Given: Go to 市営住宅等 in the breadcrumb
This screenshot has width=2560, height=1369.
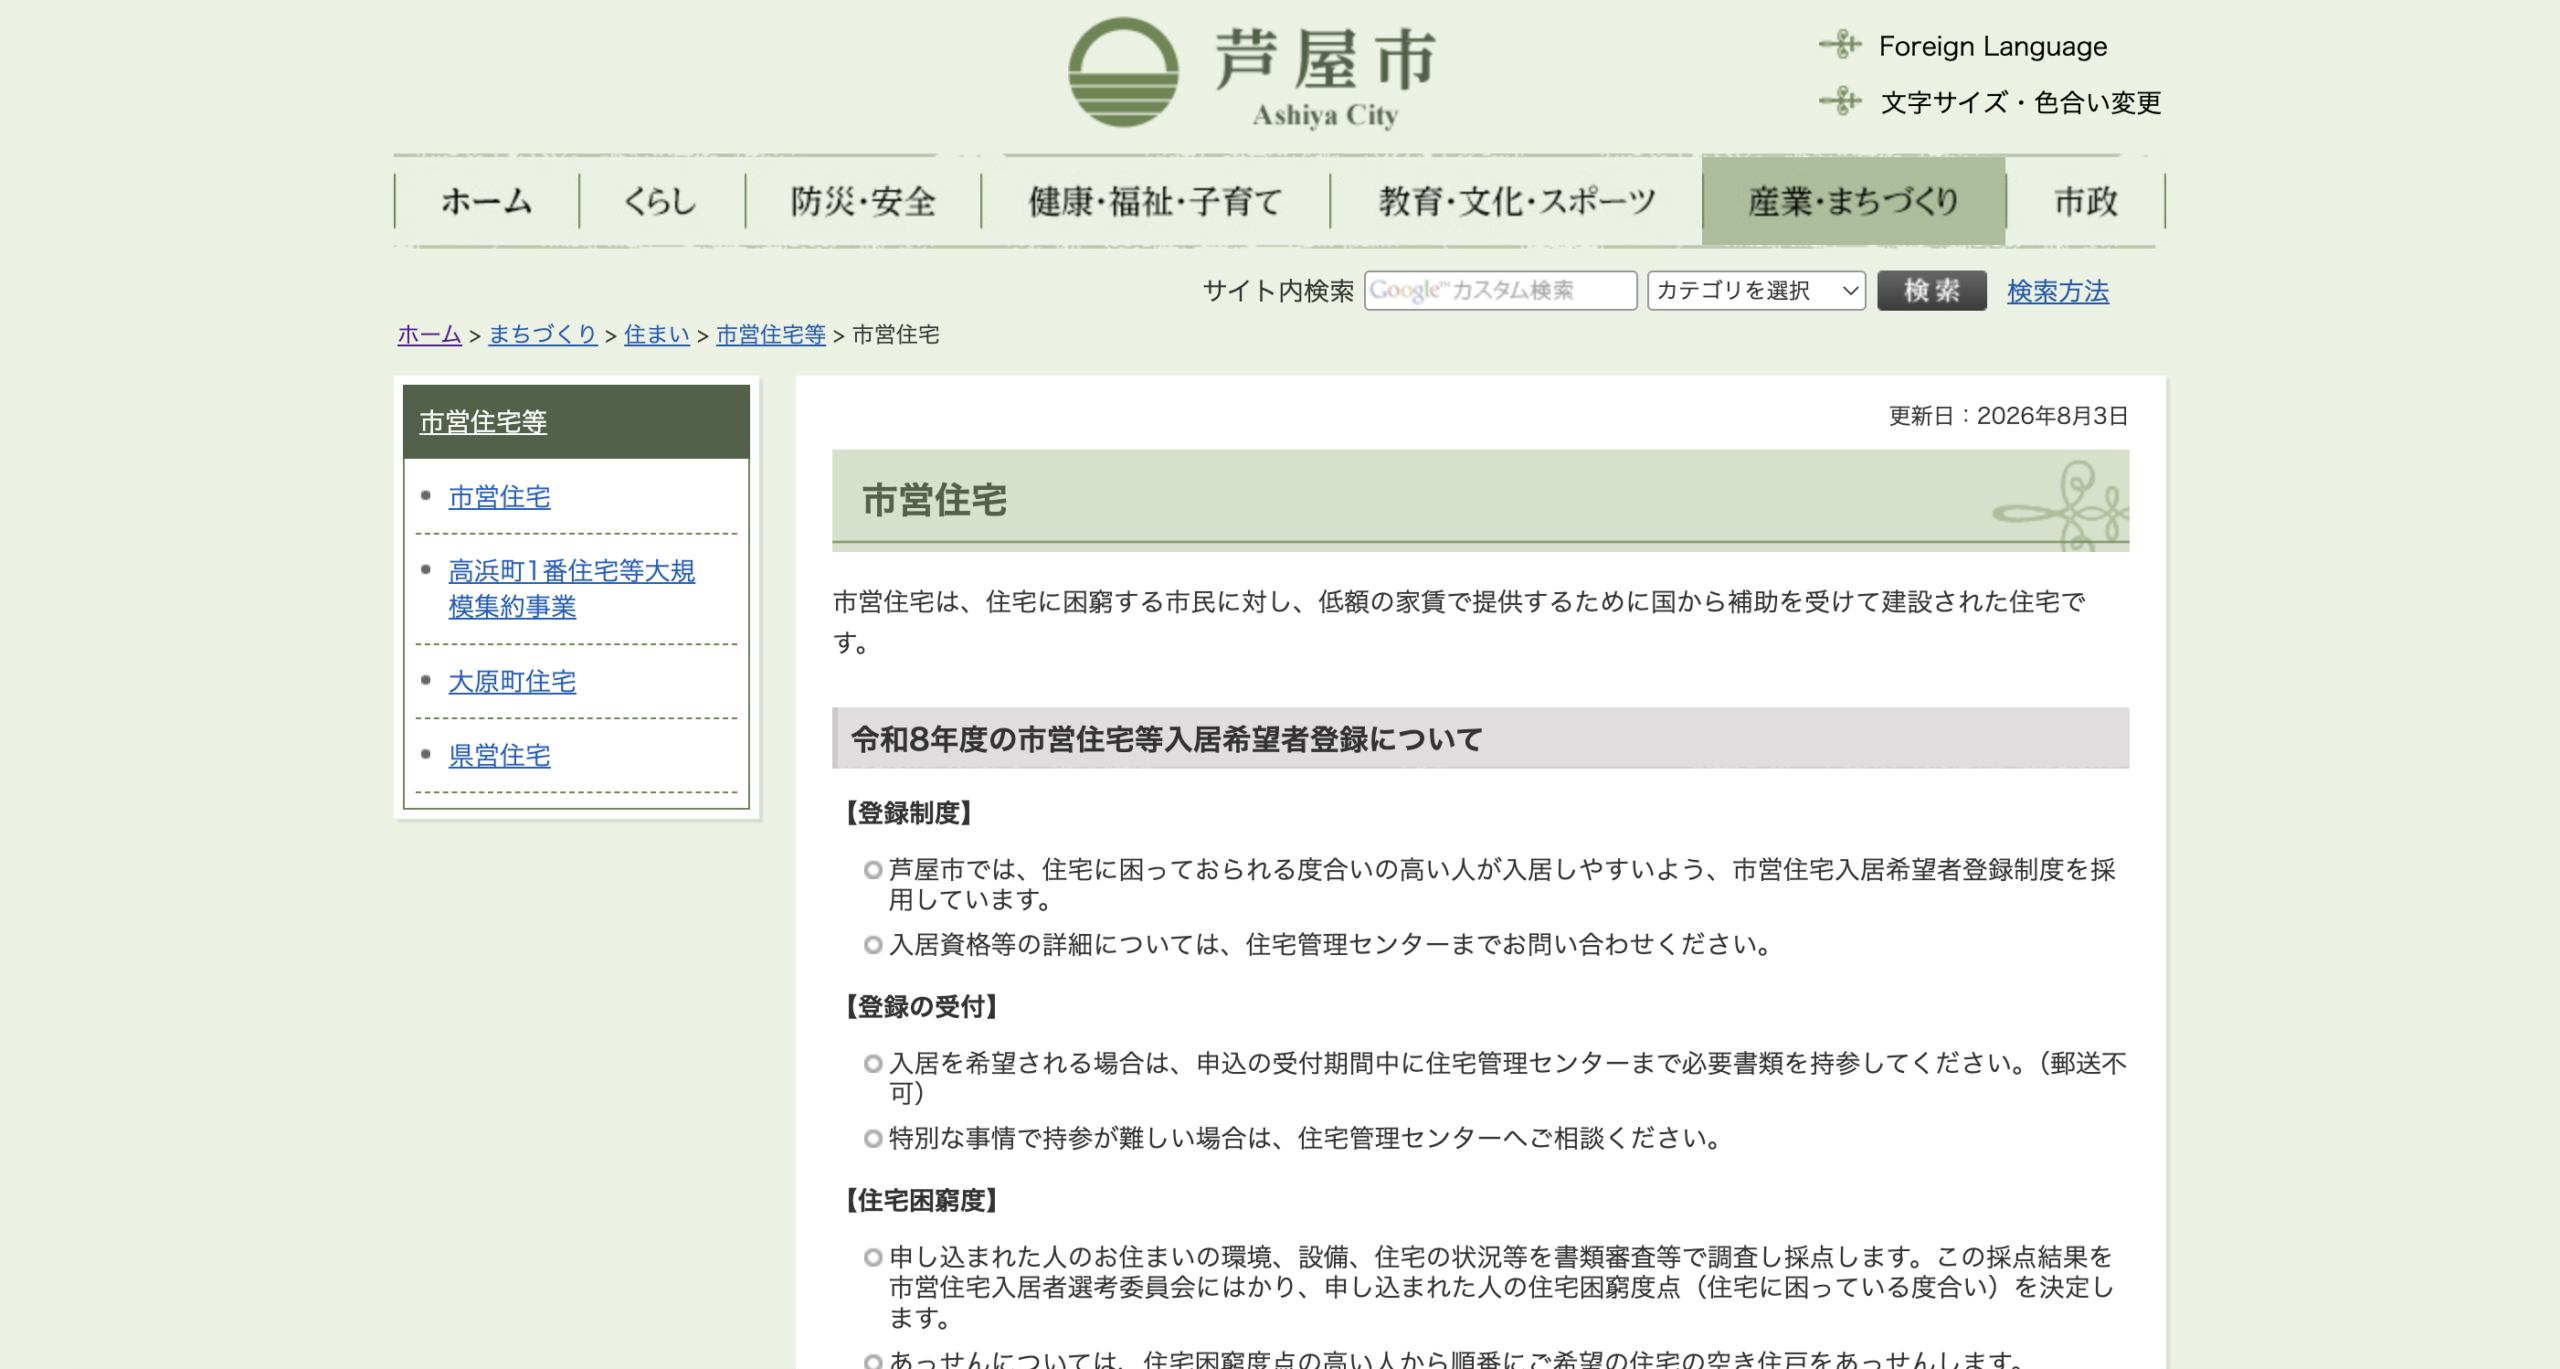Looking at the screenshot, I should pos(771,335).
